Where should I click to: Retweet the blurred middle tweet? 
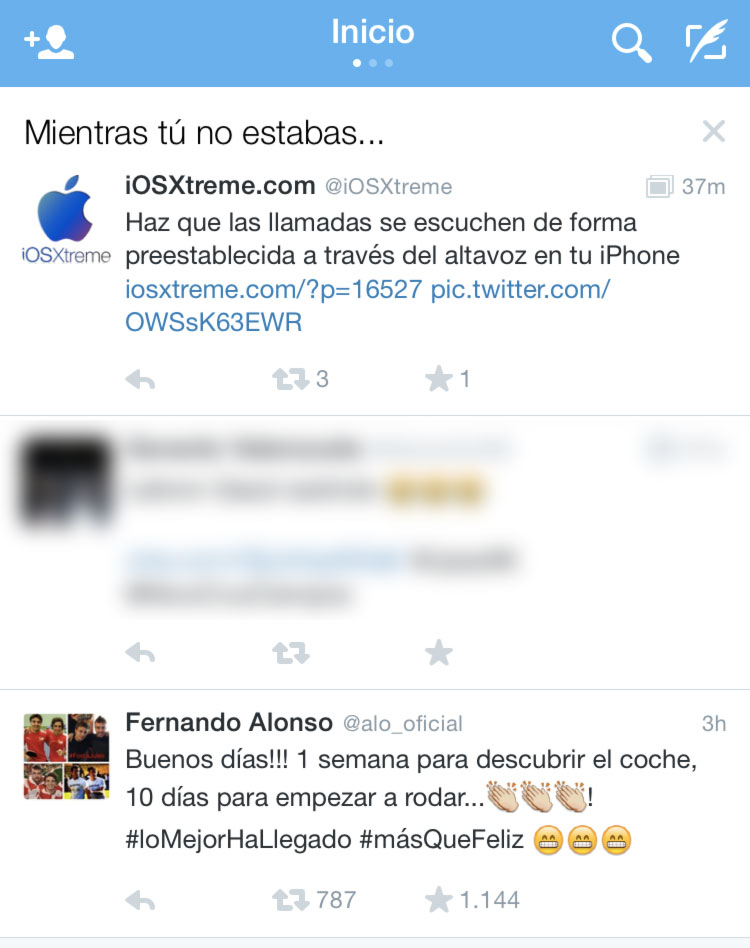coord(291,653)
